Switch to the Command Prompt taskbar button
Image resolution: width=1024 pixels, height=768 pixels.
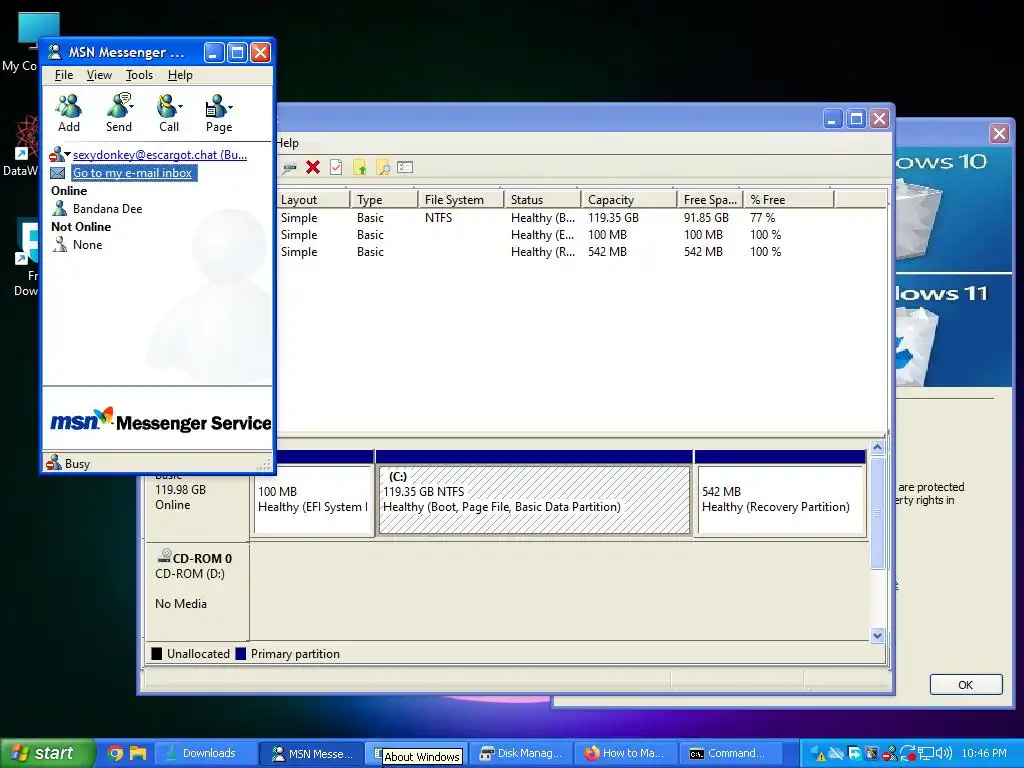[x=730, y=754]
